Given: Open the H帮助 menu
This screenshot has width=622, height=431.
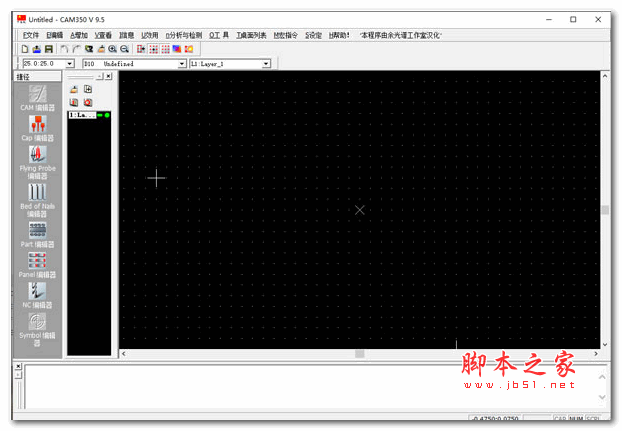Looking at the screenshot, I should click(x=339, y=35).
